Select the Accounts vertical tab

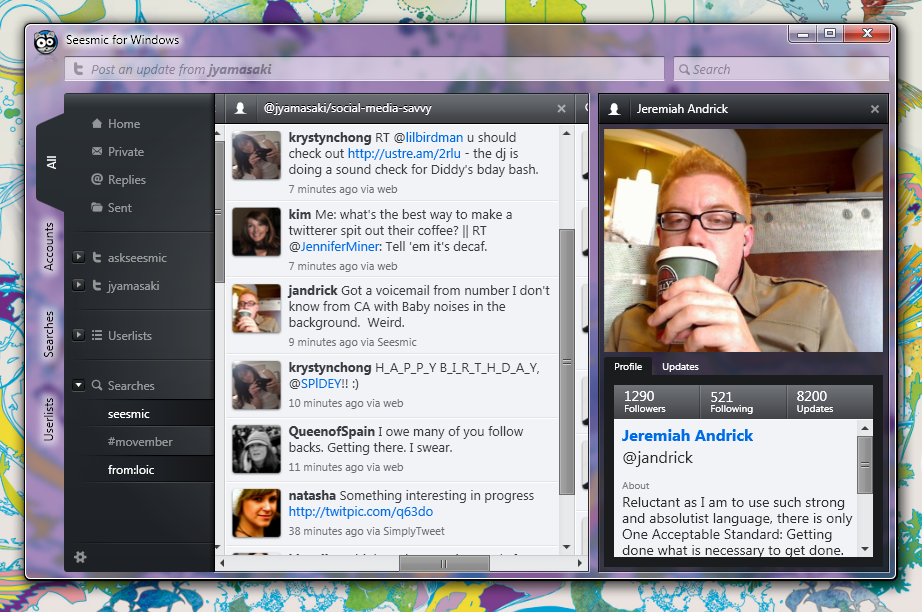[x=49, y=246]
